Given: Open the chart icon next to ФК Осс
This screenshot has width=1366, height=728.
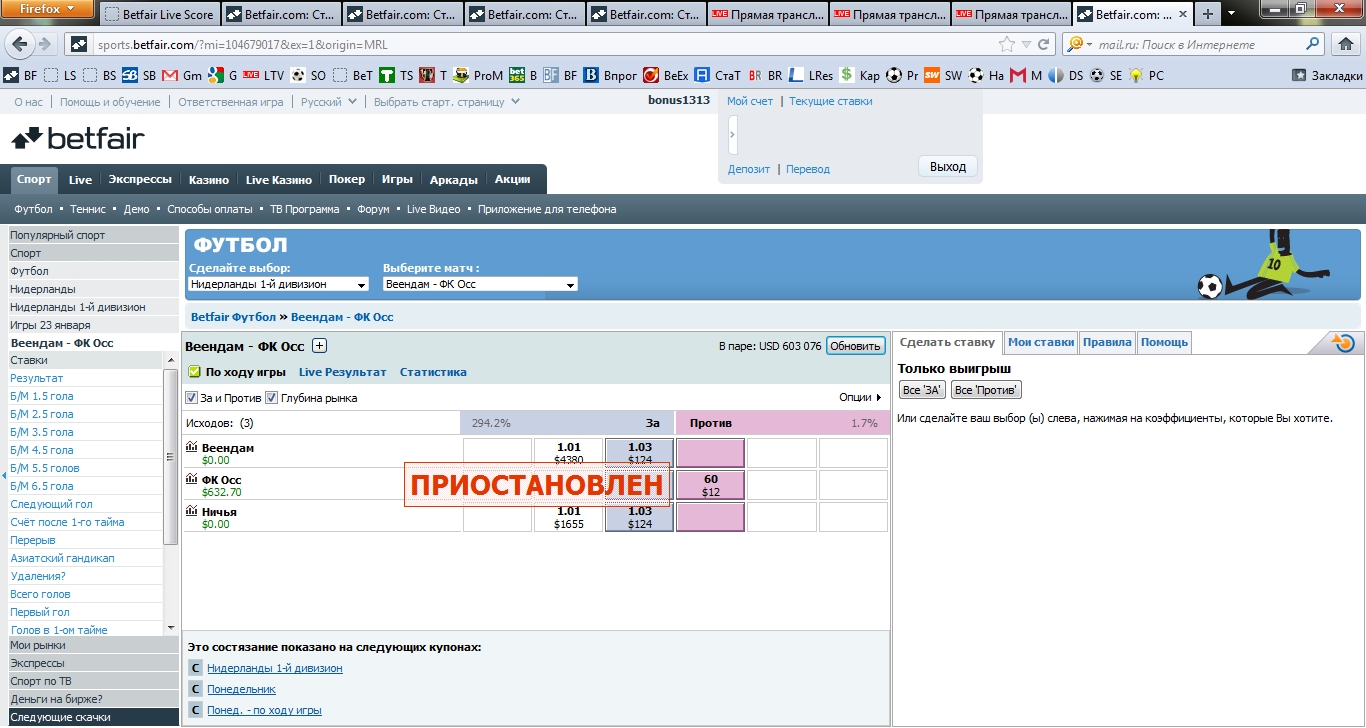Looking at the screenshot, I should tap(192, 479).
